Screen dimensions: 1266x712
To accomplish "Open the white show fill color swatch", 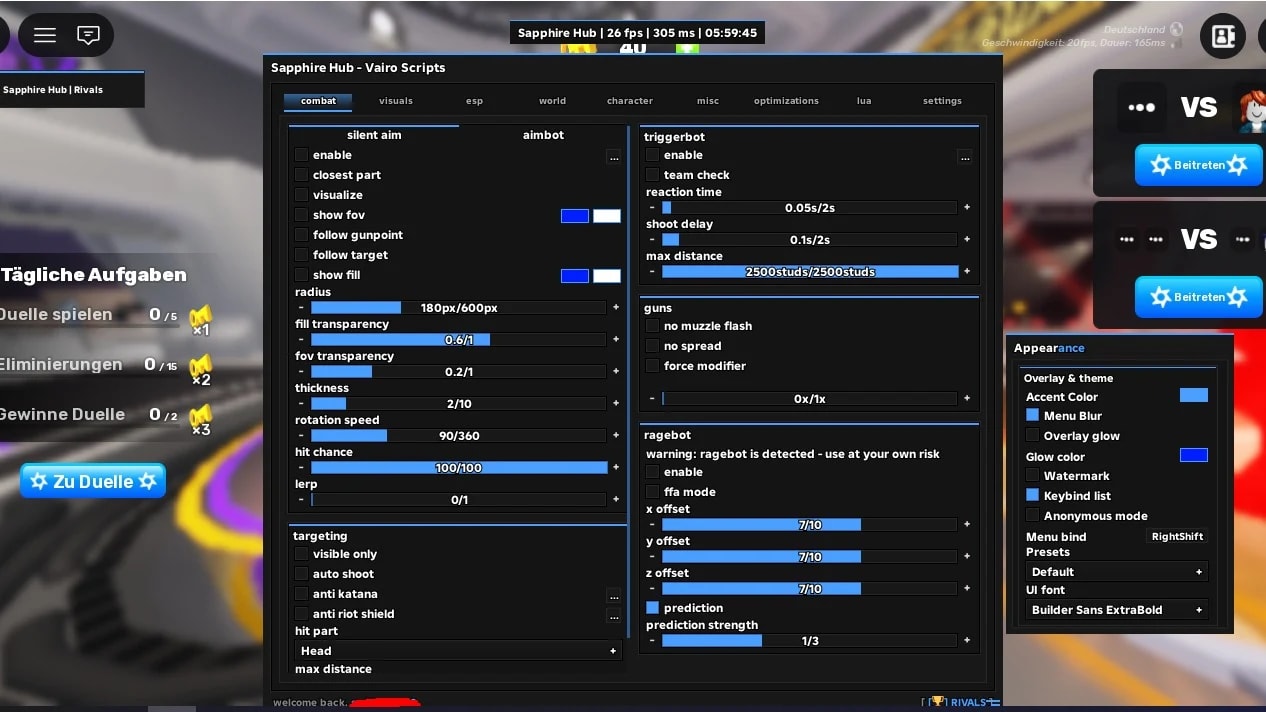I will tap(607, 276).
